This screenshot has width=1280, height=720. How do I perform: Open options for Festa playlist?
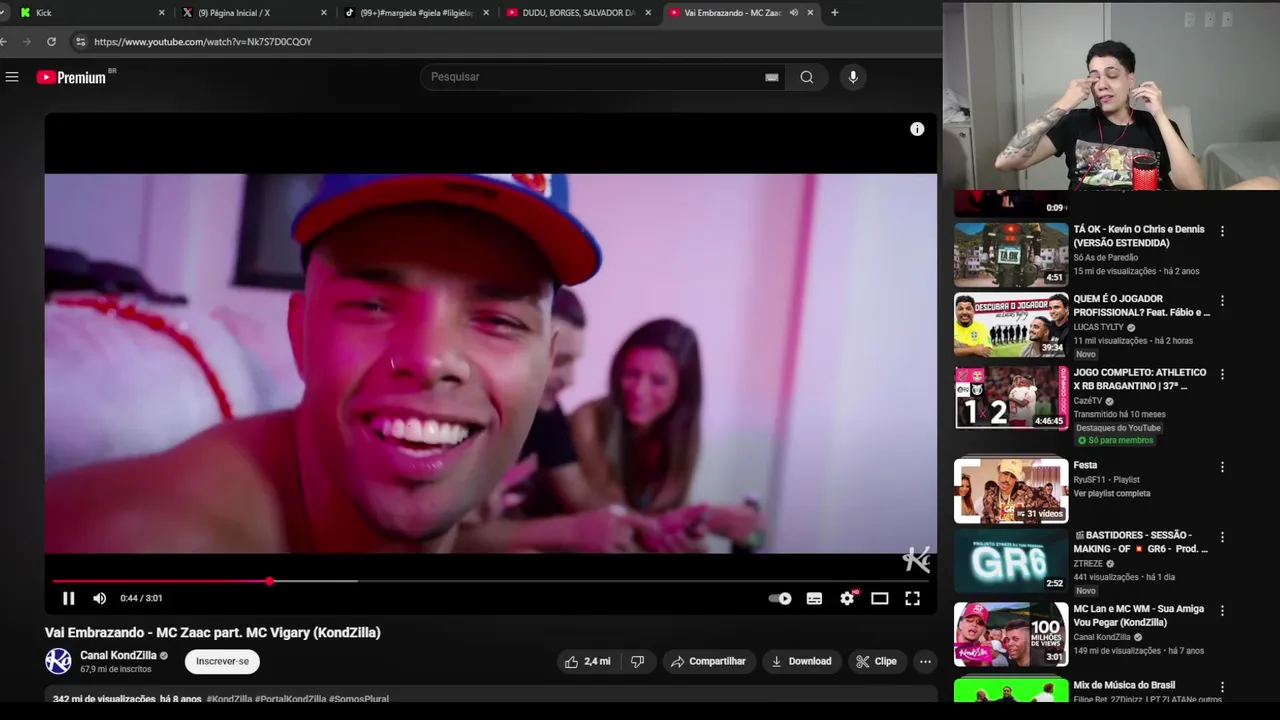click(x=1222, y=467)
